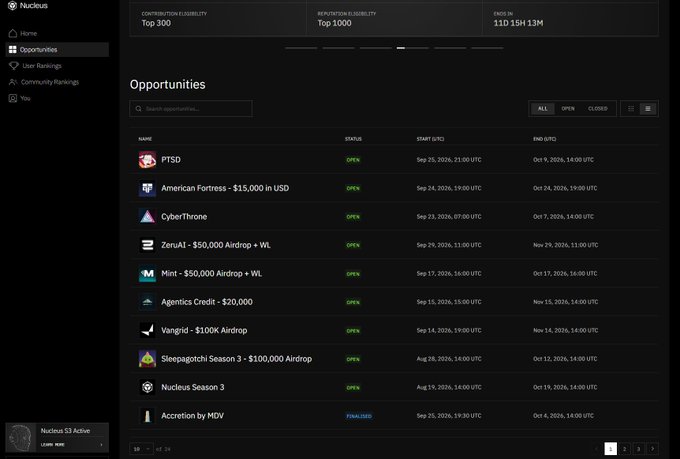Click the Top 300 contribution eligibility
Viewport: 680px width, 459px height.
[156, 23]
